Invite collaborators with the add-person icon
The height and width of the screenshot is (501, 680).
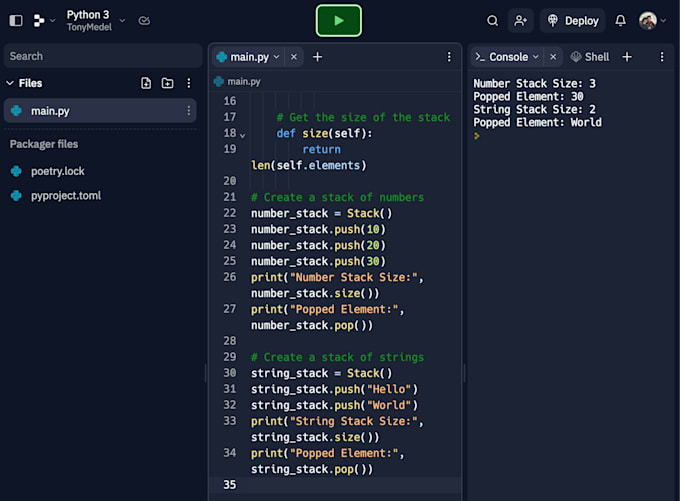(520, 20)
